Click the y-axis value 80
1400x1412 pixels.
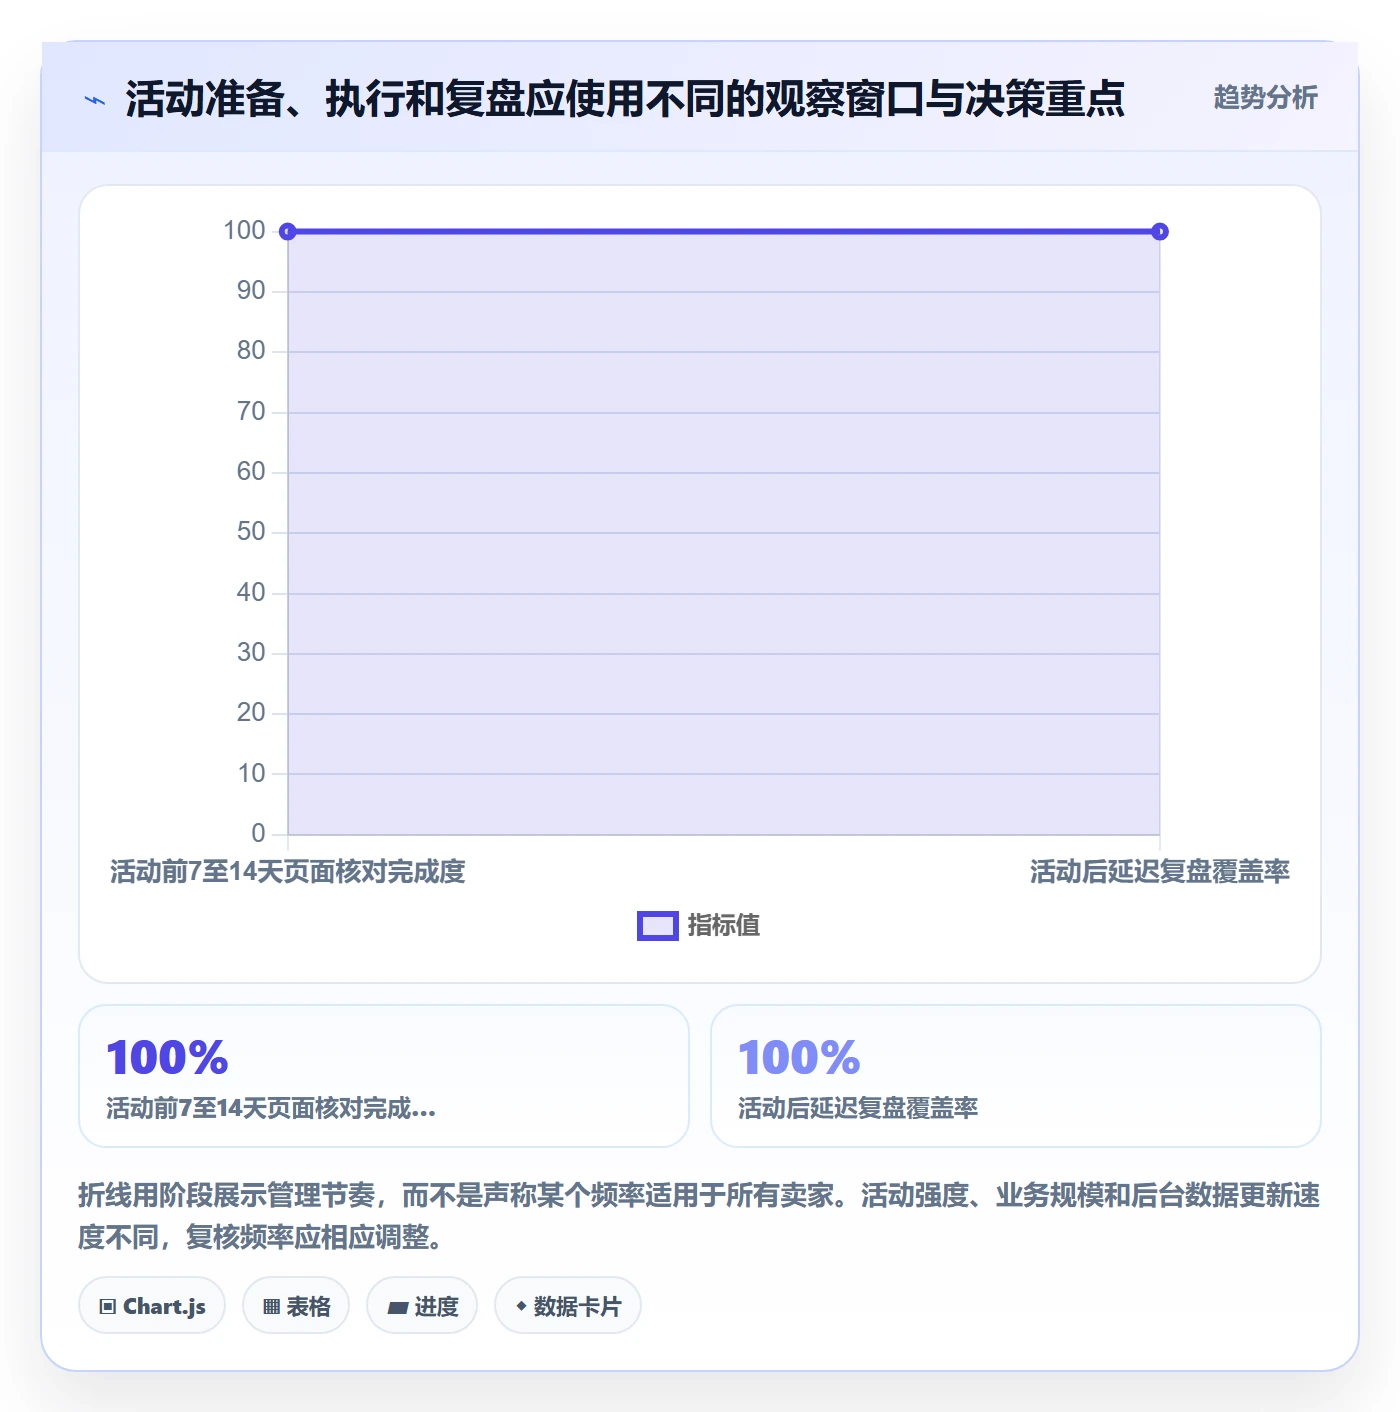point(251,351)
